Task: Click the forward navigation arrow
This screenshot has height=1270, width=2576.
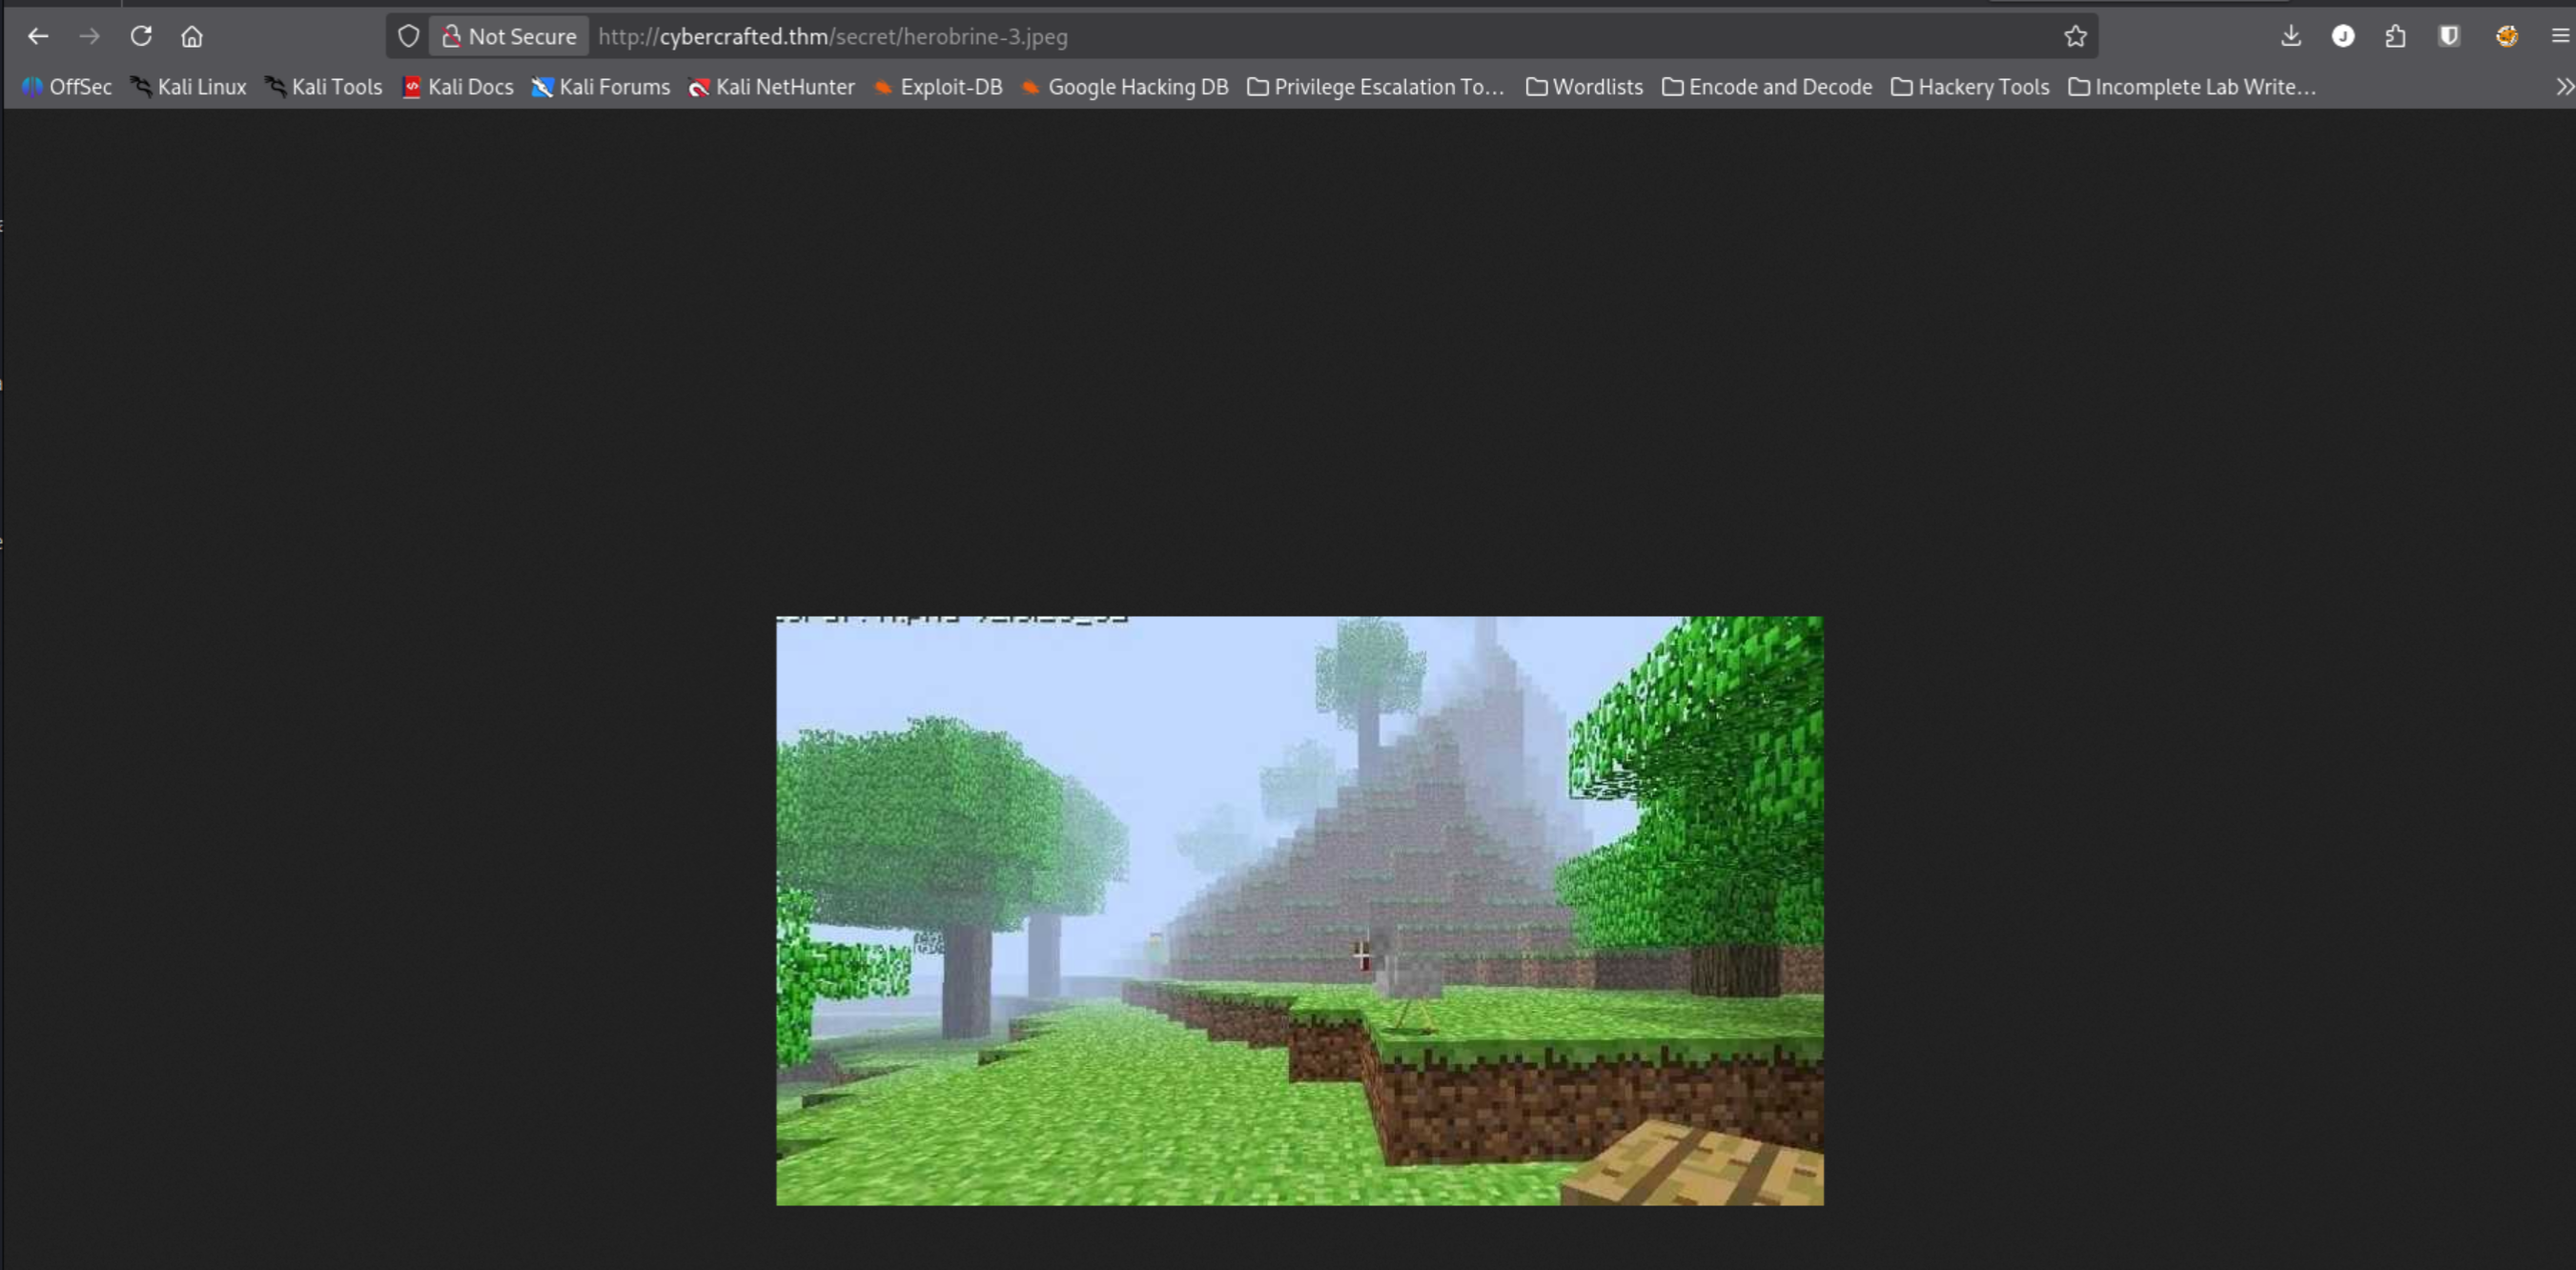Action: [90, 36]
